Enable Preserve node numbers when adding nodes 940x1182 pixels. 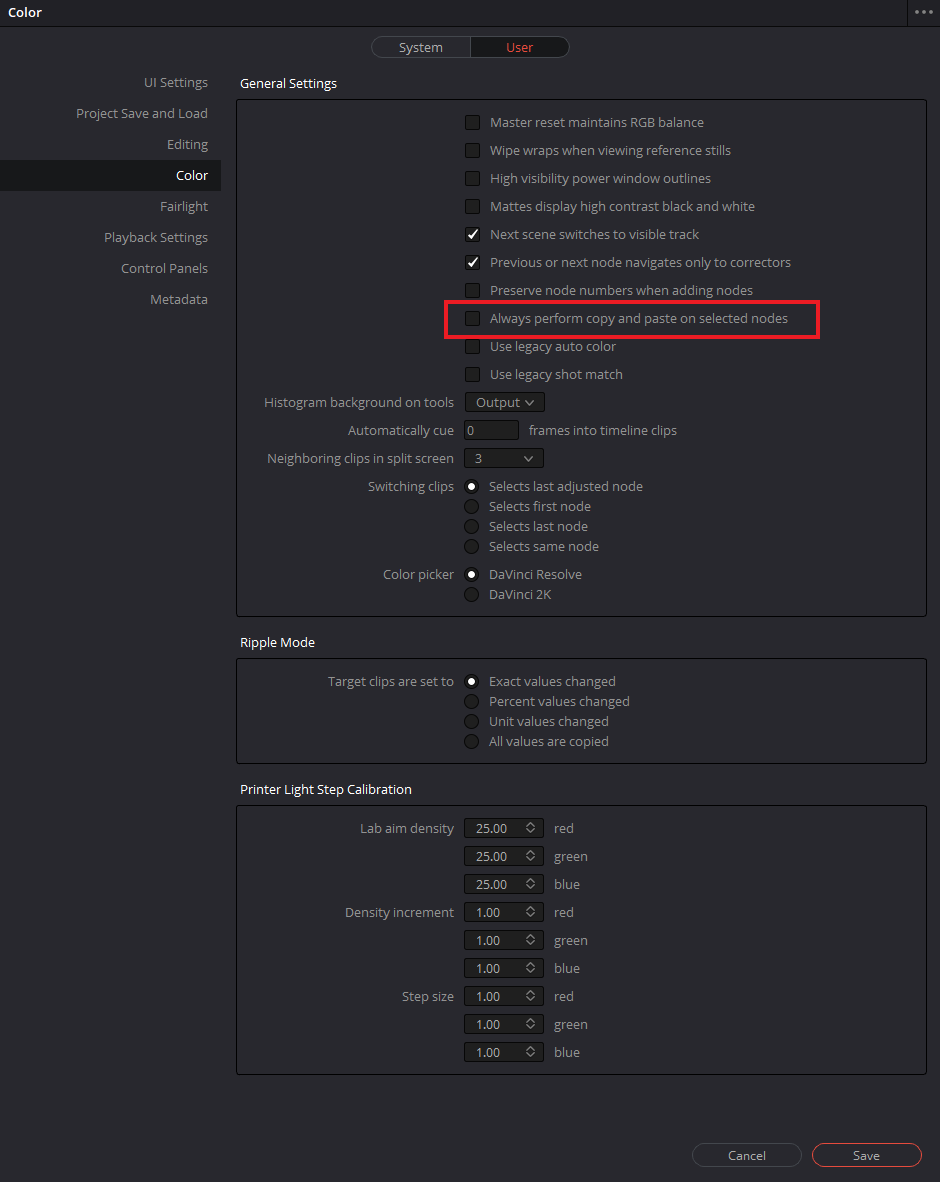(473, 290)
